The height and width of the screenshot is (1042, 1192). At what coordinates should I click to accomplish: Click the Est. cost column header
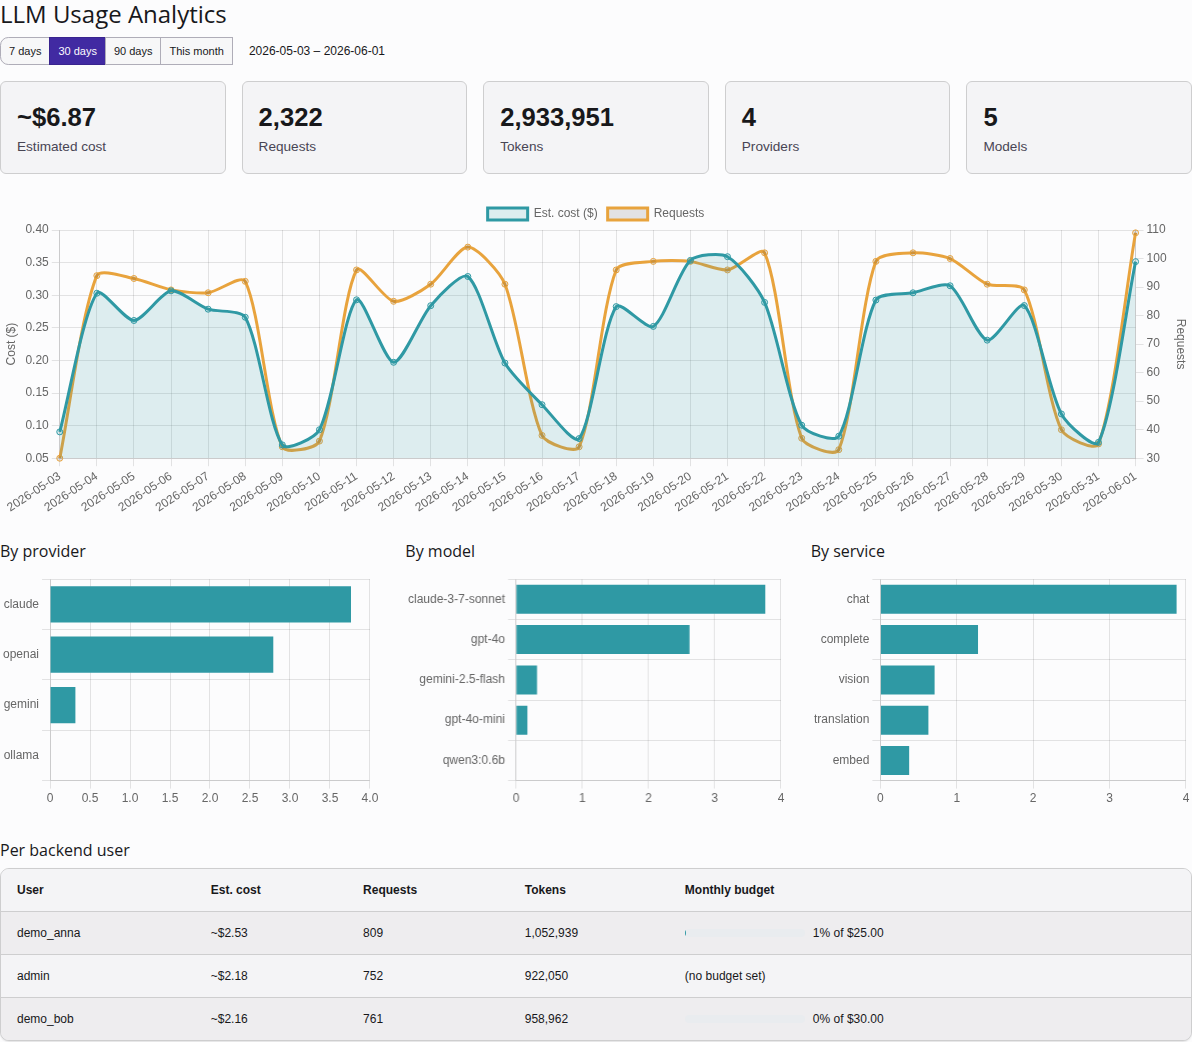point(236,890)
